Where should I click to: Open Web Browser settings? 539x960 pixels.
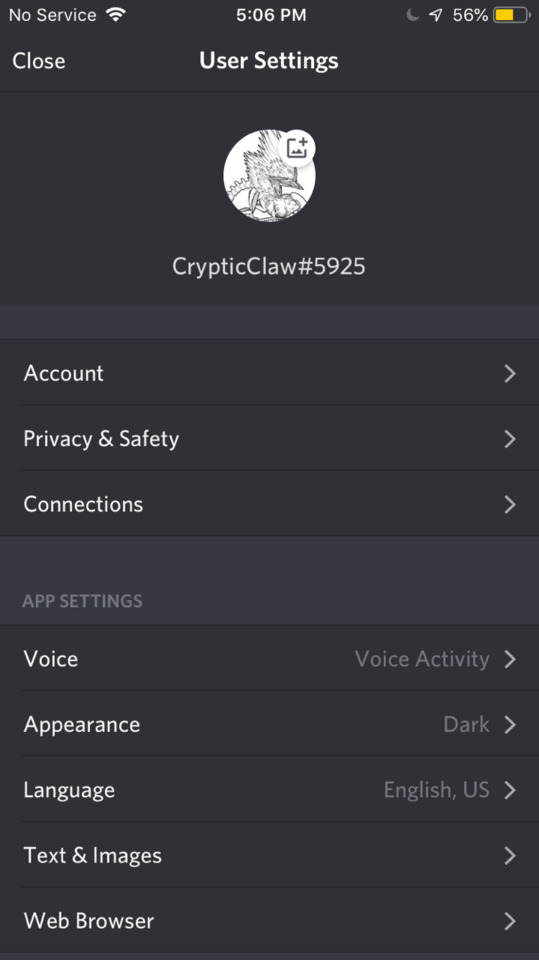point(270,921)
